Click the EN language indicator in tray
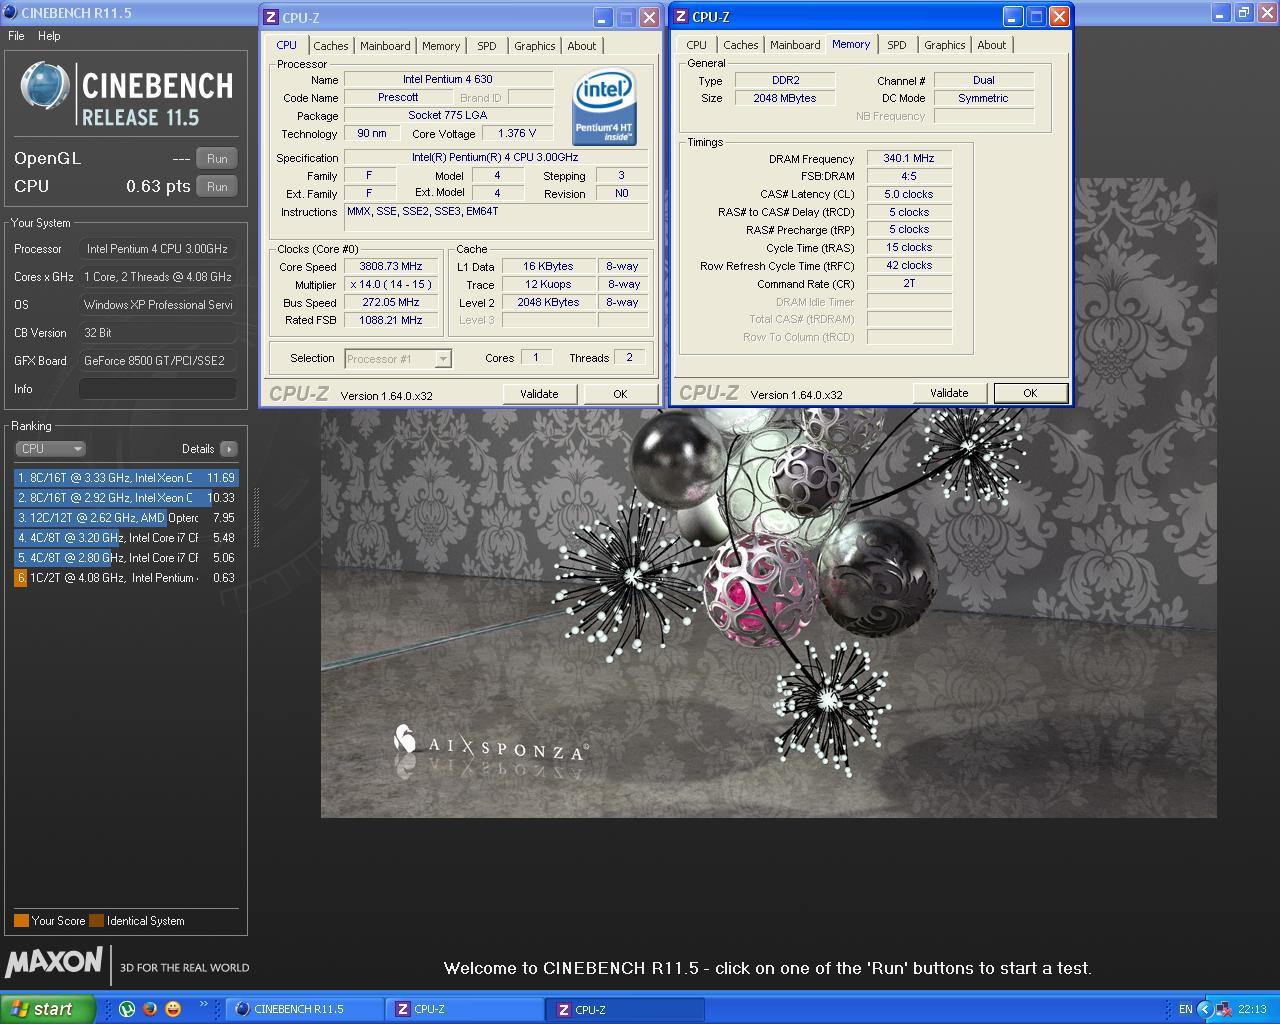Viewport: 1280px width, 1024px height. (x=1185, y=1009)
